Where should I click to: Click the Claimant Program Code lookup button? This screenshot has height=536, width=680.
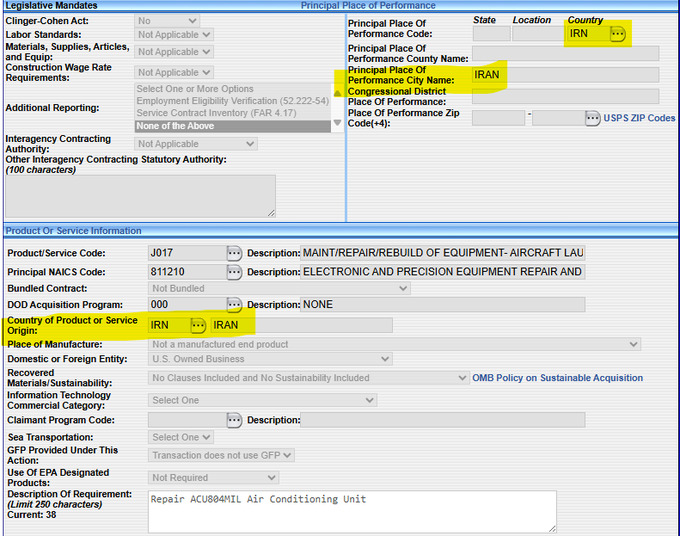point(234,420)
